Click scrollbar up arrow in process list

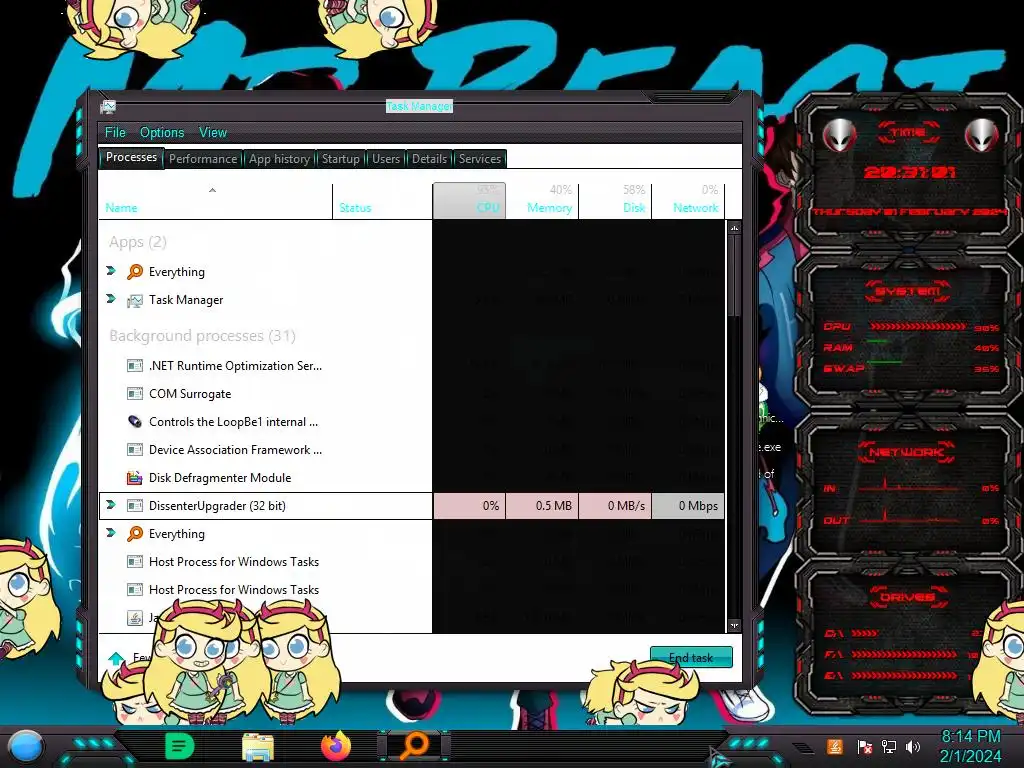coord(734,228)
